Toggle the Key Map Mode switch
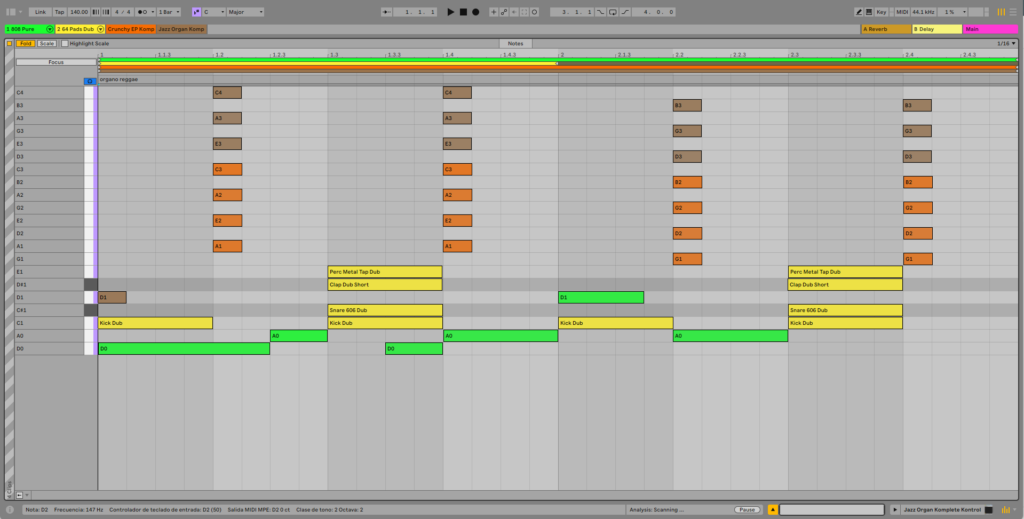Viewport: 1024px width, 519px height. tap(882, 12)
